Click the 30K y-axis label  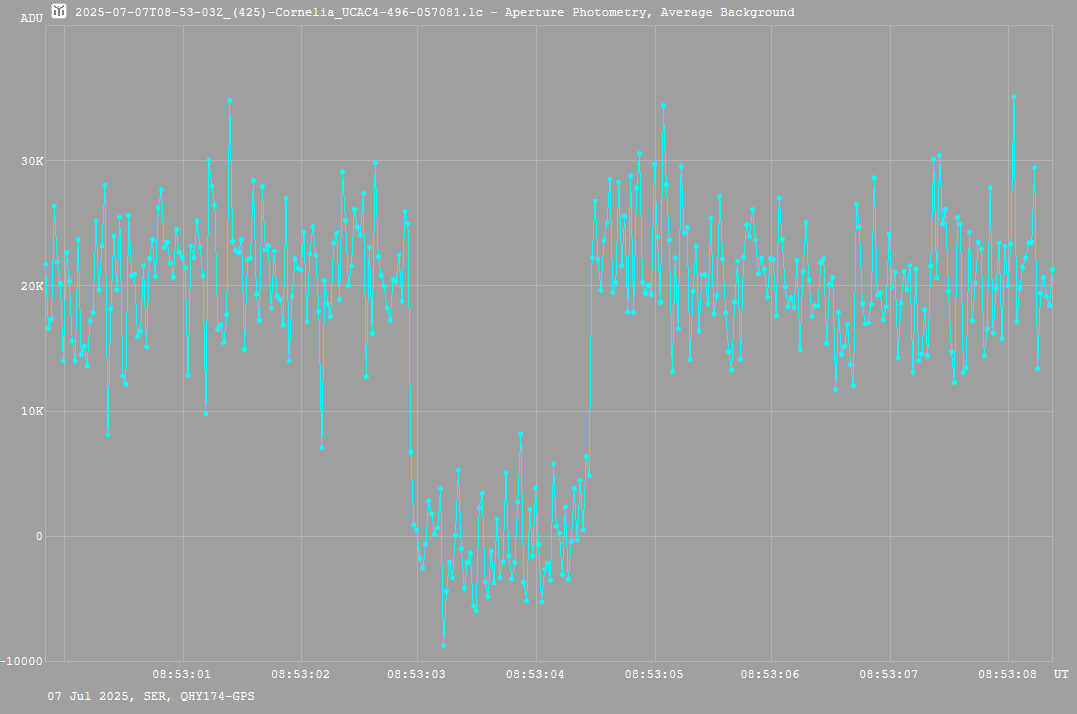31,161
